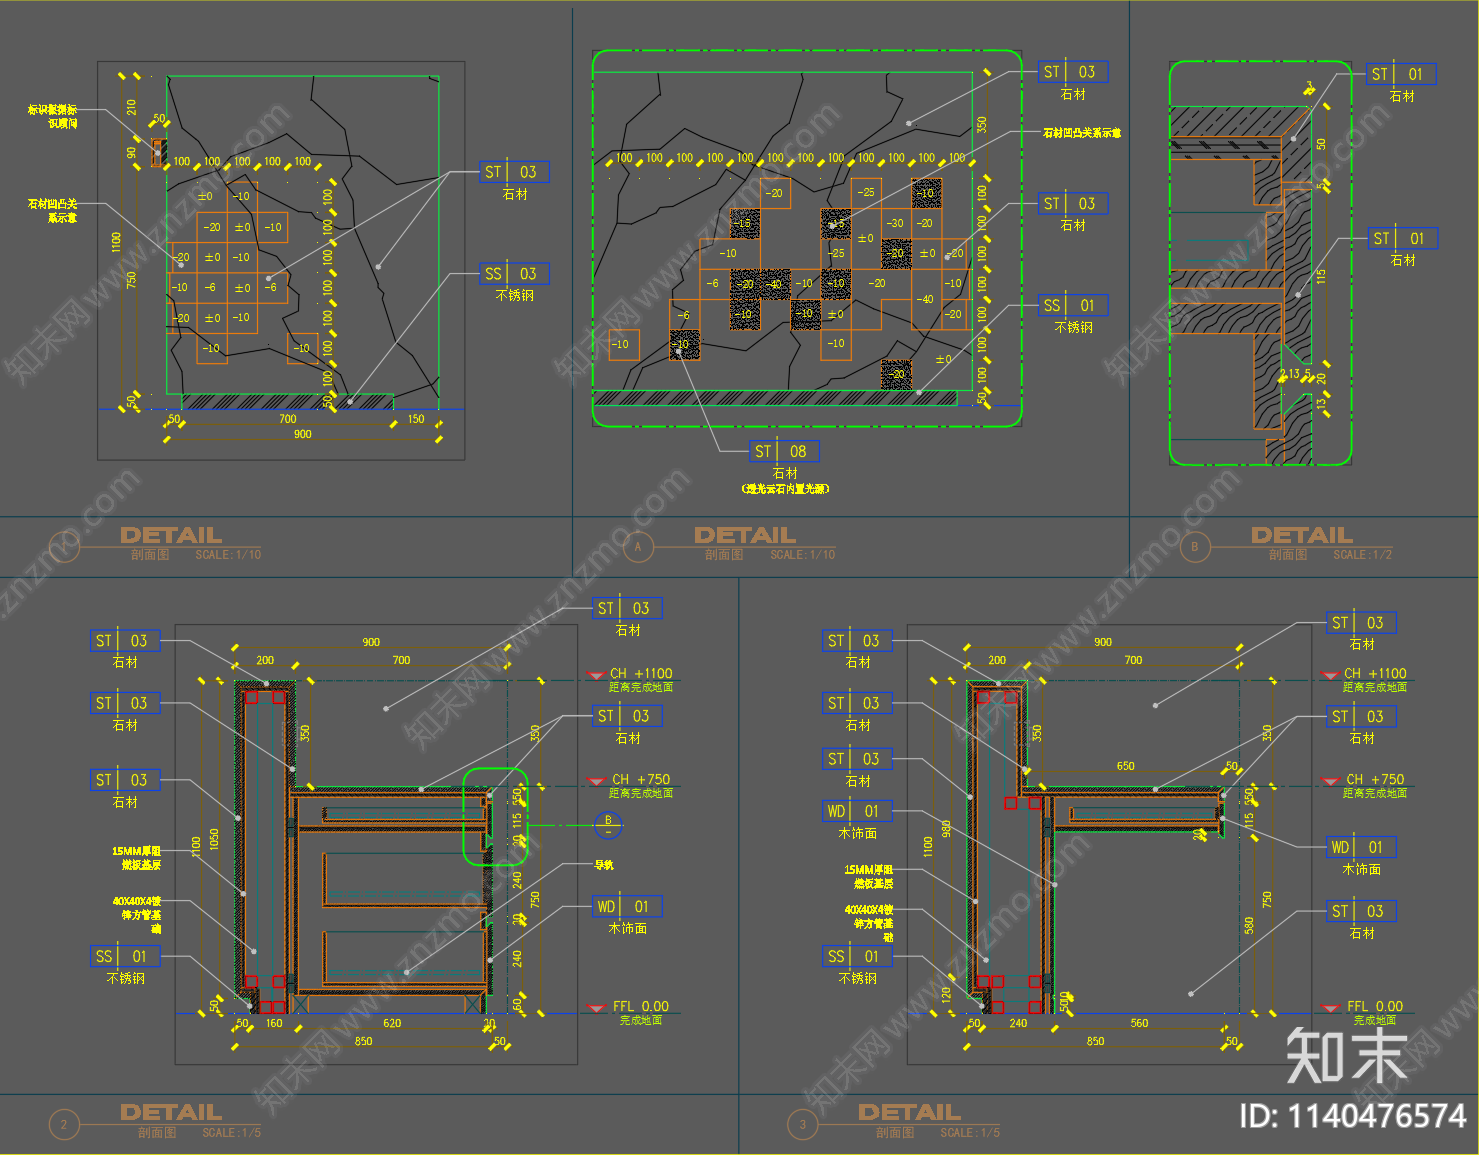This screenshot has width=1479, height=1155.
Task: Click the 650 dimension in detail 3
Action: tap(1125, 766)
